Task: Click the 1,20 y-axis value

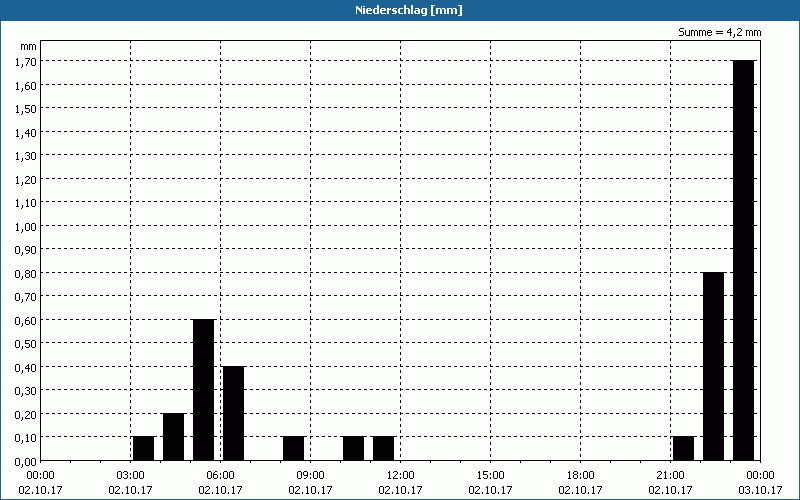Action: pyautogui.click(x=26, y=179)
